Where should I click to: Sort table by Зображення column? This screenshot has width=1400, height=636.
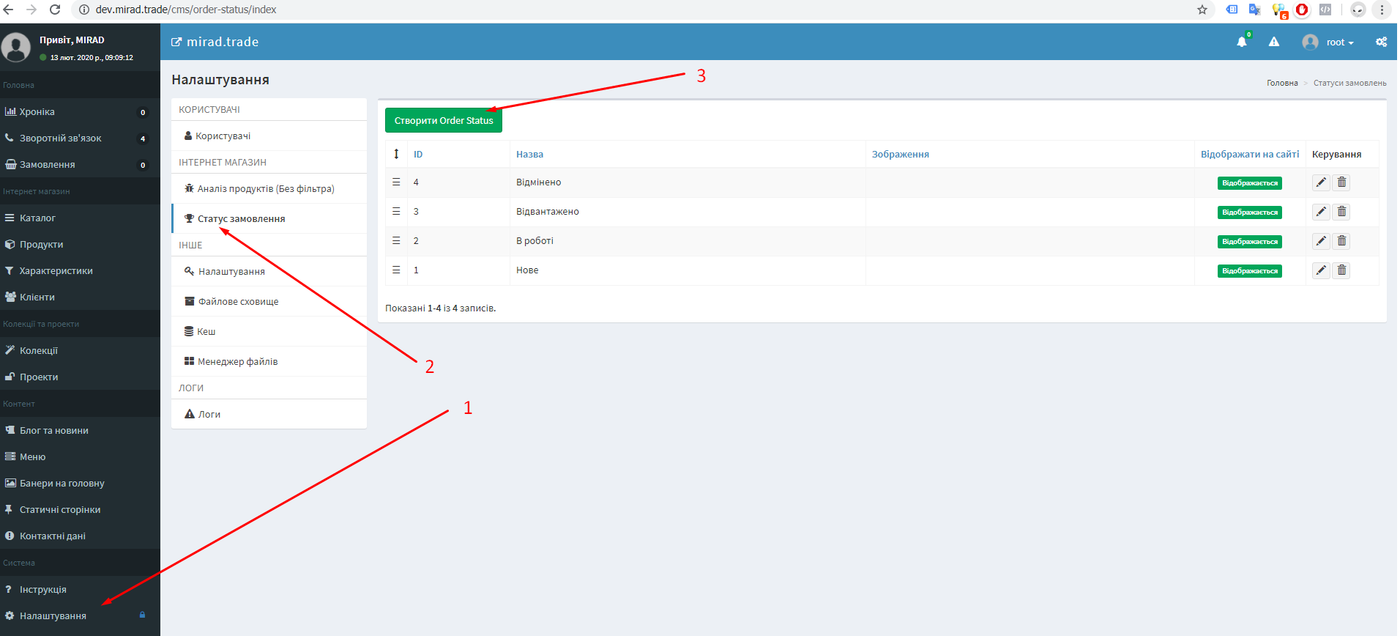[900, 154]
